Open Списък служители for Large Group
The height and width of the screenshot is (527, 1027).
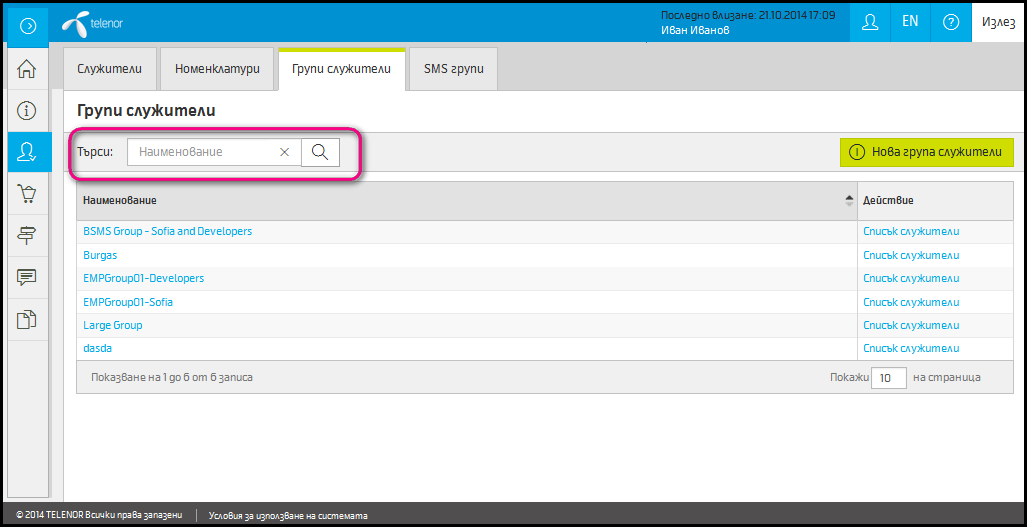(911, 325)
